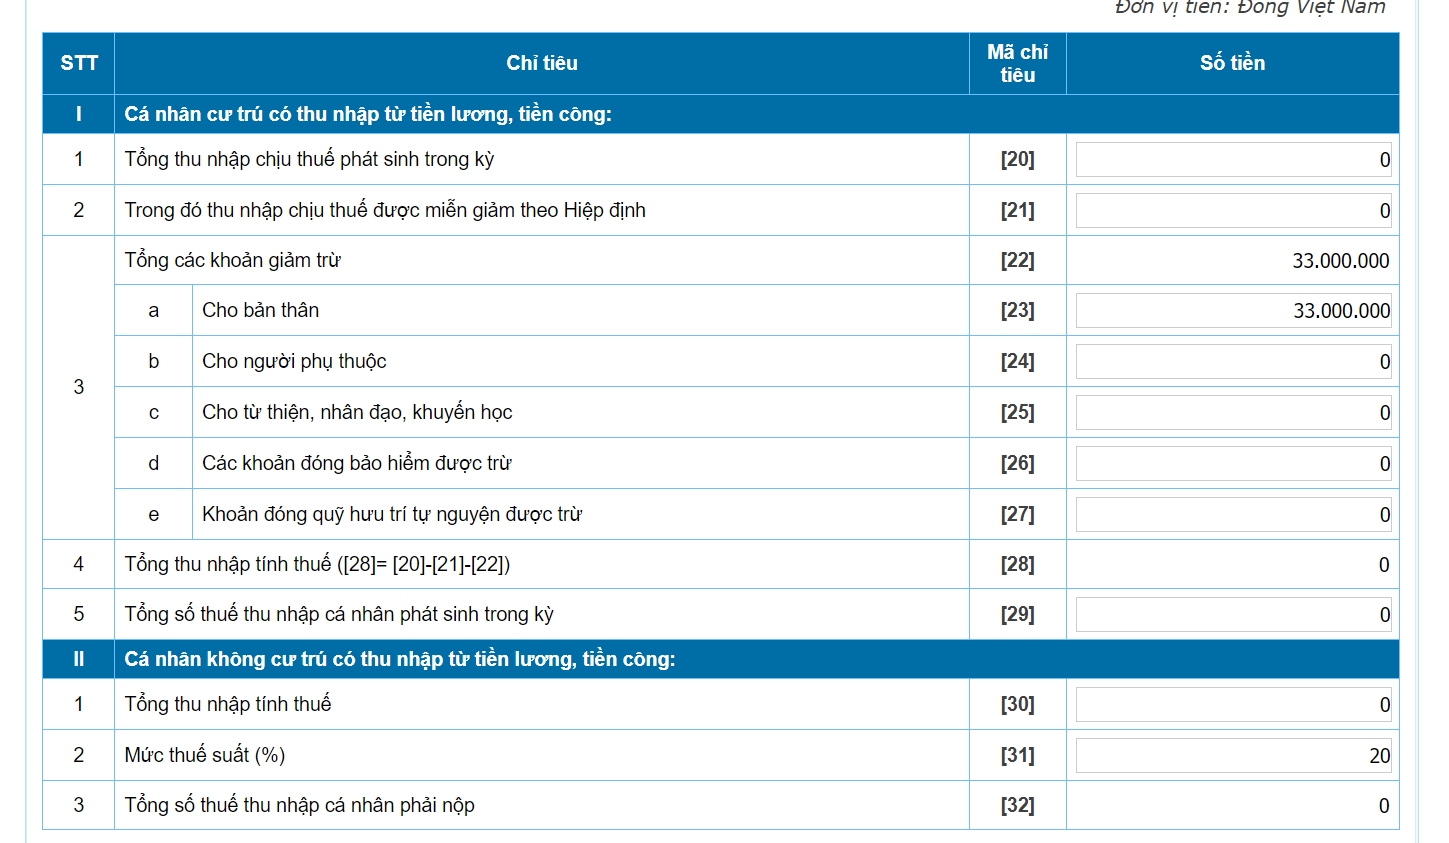The image size is (1449, 843).
Task: Click the computed total deductions value for [22]
Action: point(1340,261)
